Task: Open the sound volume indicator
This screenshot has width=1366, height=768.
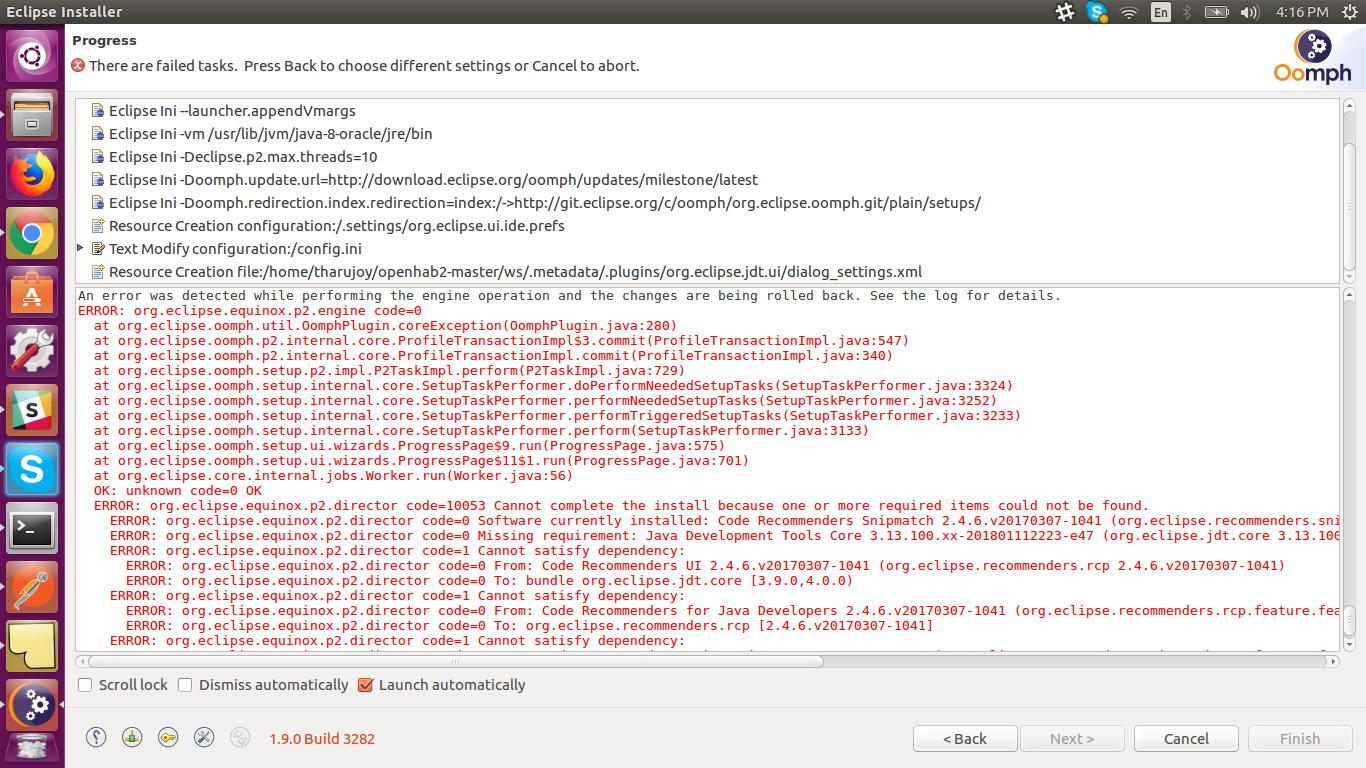Action: pos(1249,12)
